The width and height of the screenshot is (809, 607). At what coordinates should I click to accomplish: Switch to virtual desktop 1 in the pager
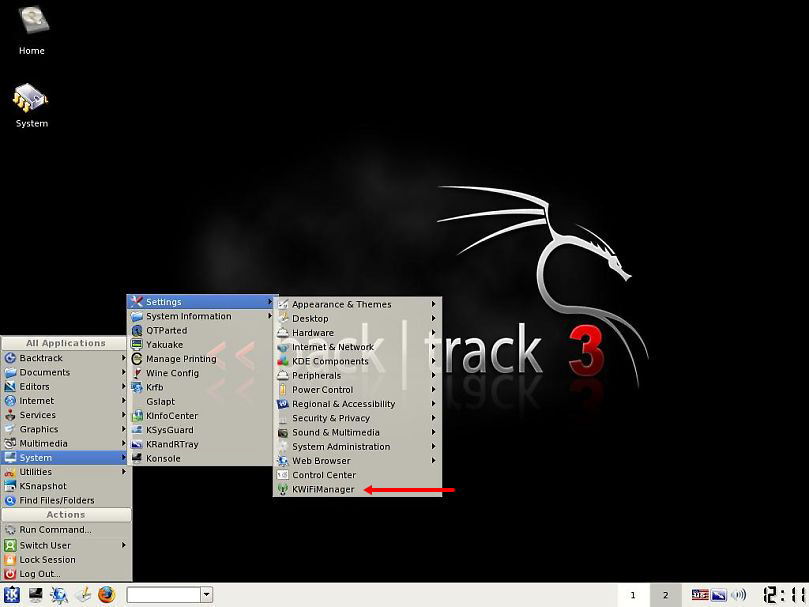point(633,595)
